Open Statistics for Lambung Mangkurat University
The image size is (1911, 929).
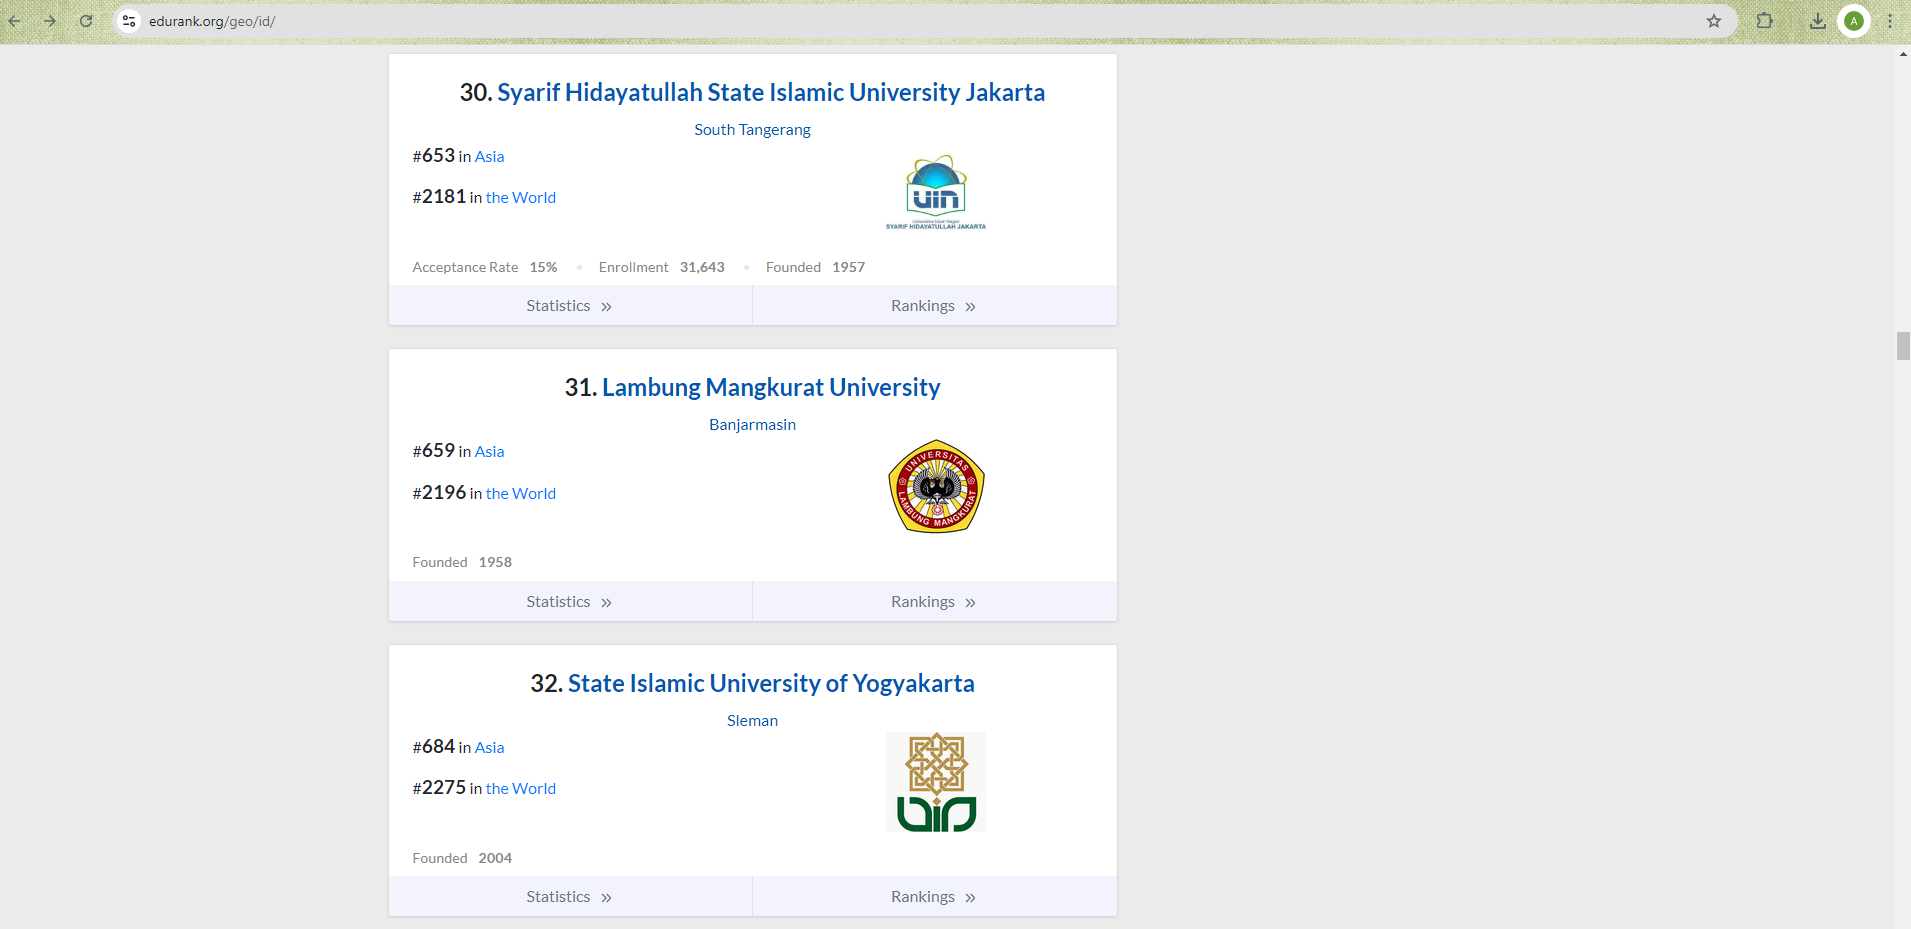(x=570, y=602)
